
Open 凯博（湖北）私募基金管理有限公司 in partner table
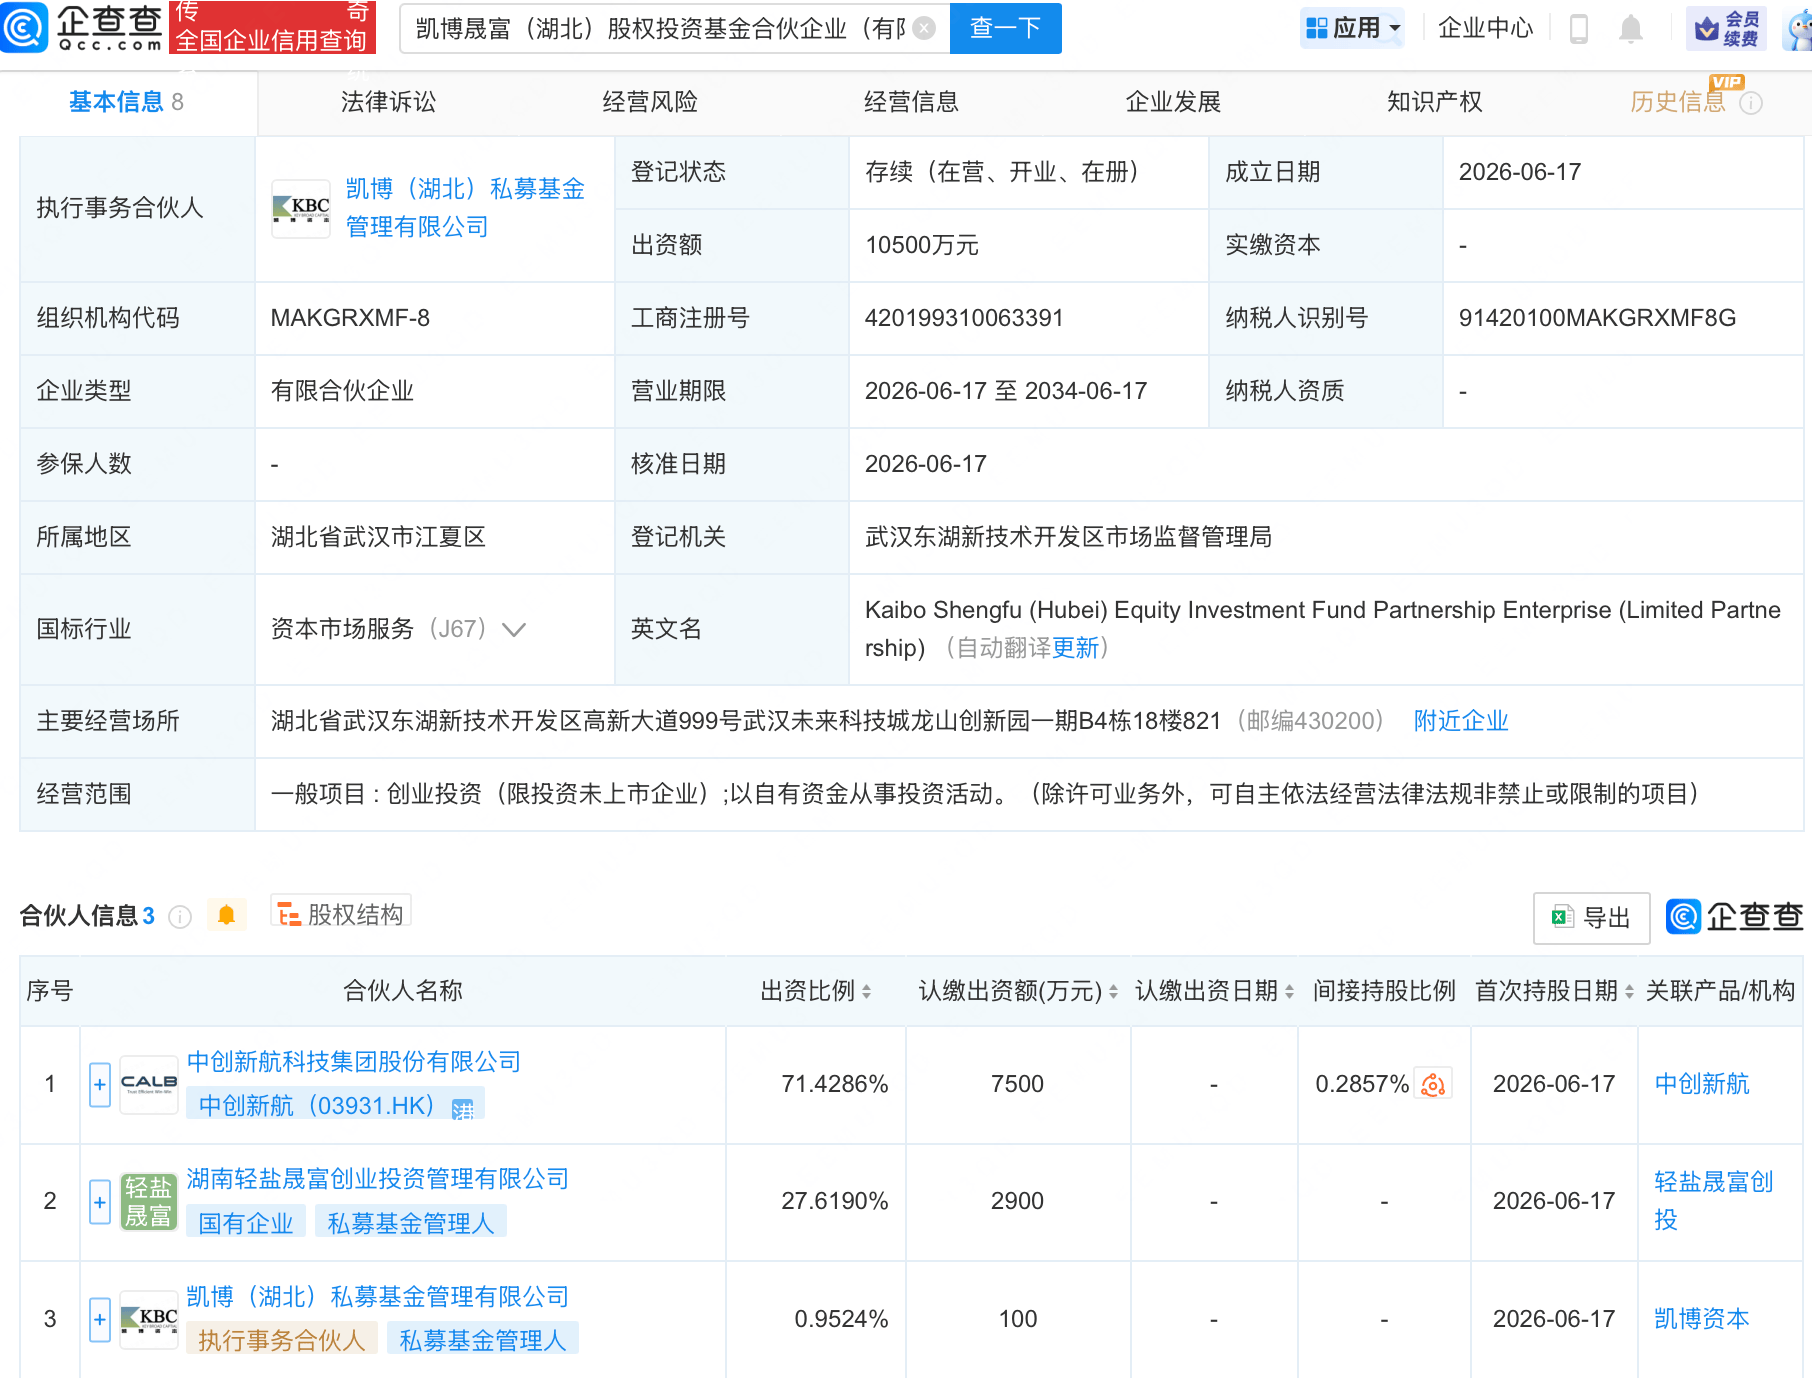pyautogui.click(x=377, y=1297)
